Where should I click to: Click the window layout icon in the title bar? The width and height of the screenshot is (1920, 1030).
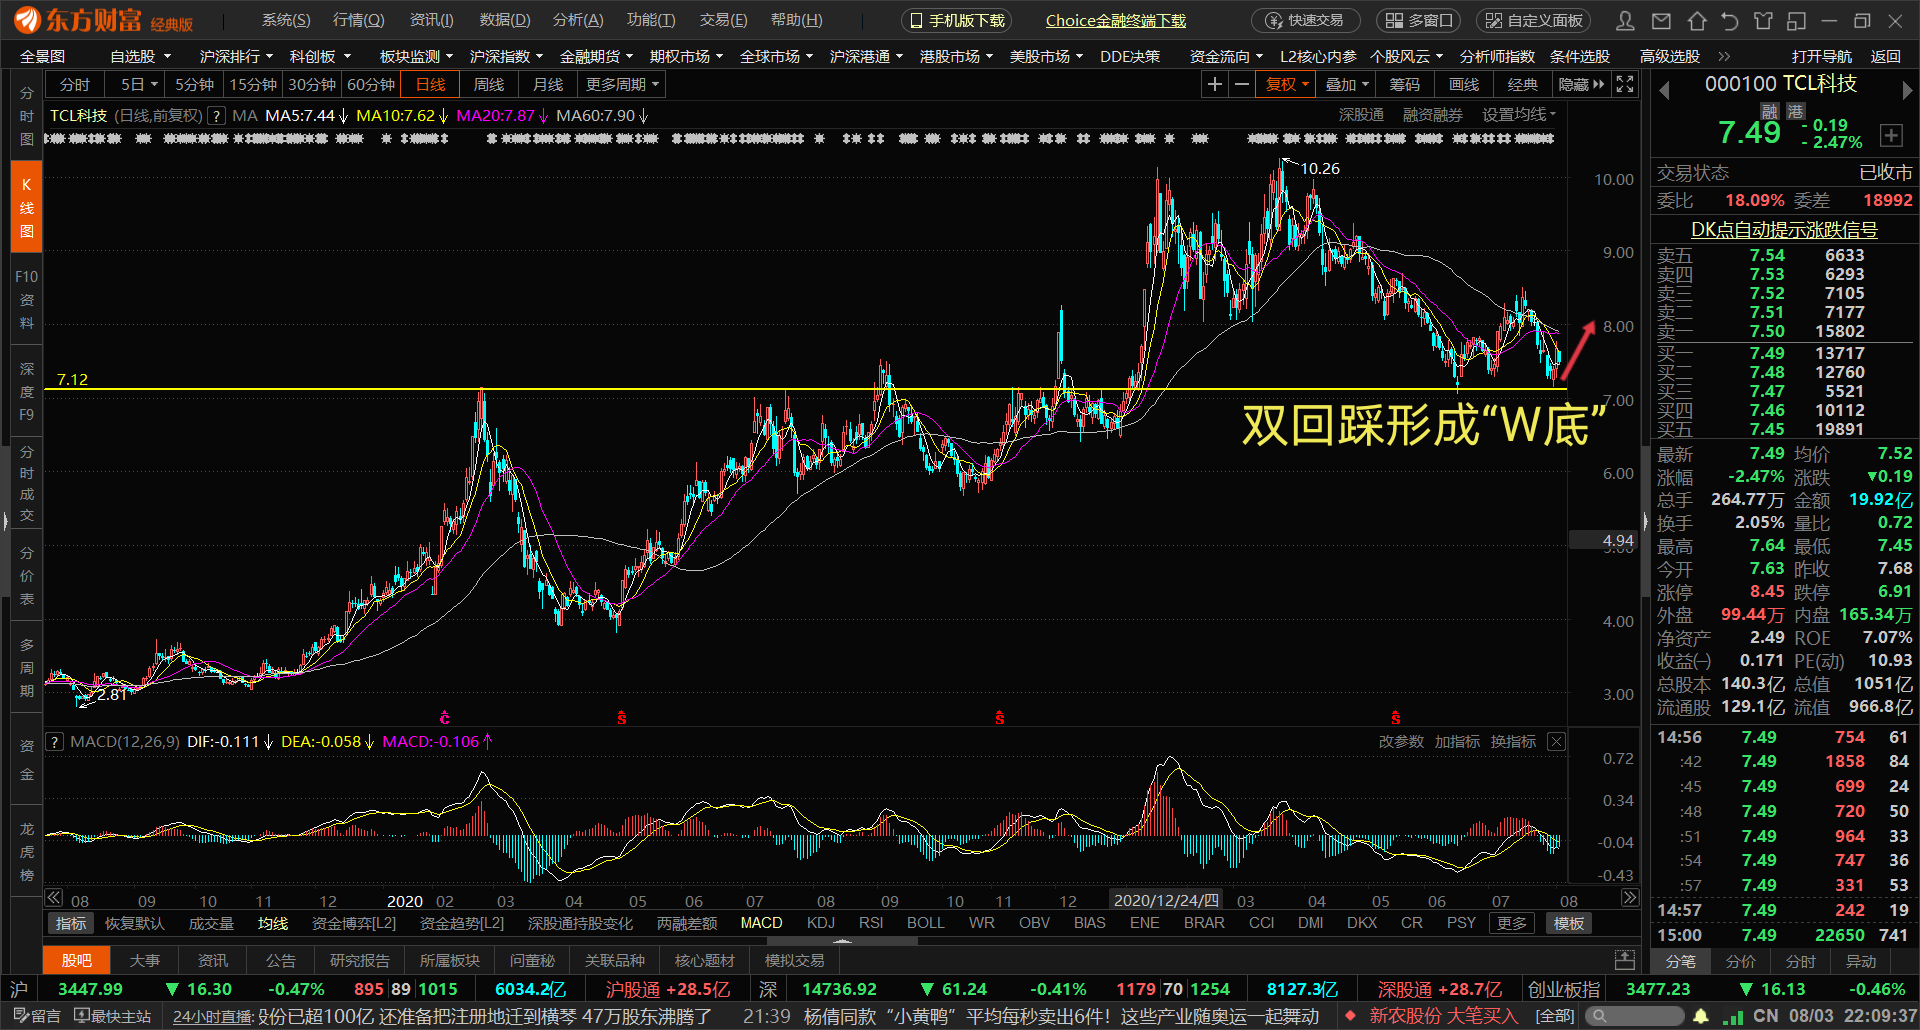pyautogui.click(x=1797, y=21)
